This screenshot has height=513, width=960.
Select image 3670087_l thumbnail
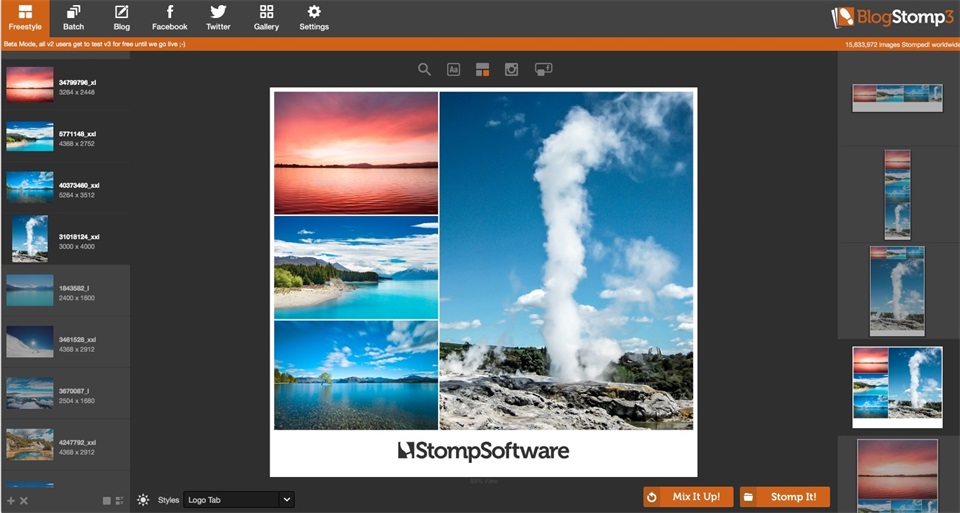(x=30, y=393)
